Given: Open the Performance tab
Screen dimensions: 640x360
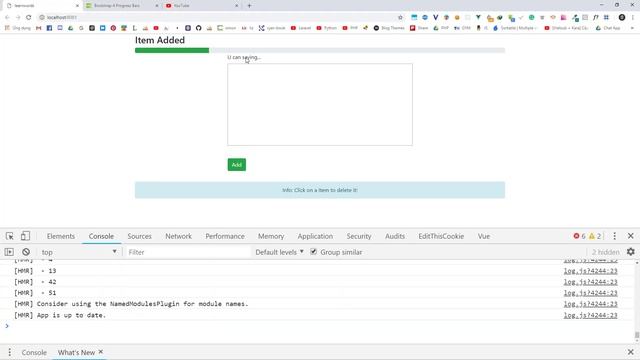Looking at the screenshot, I should coord(225,236).
